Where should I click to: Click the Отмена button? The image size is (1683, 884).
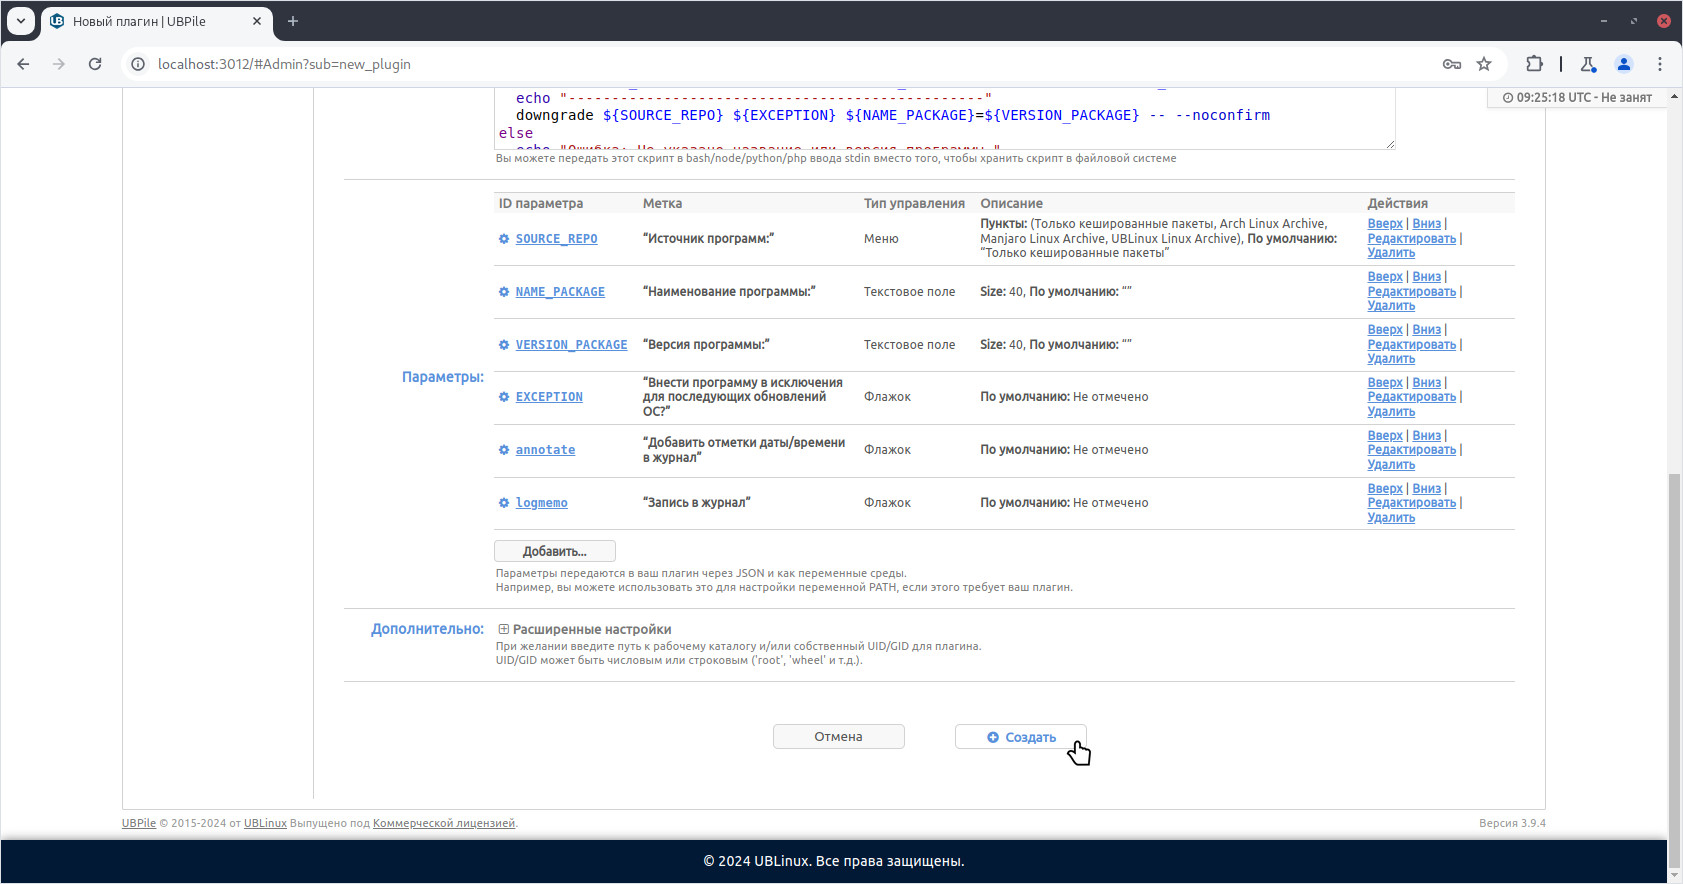coord(838,737)
